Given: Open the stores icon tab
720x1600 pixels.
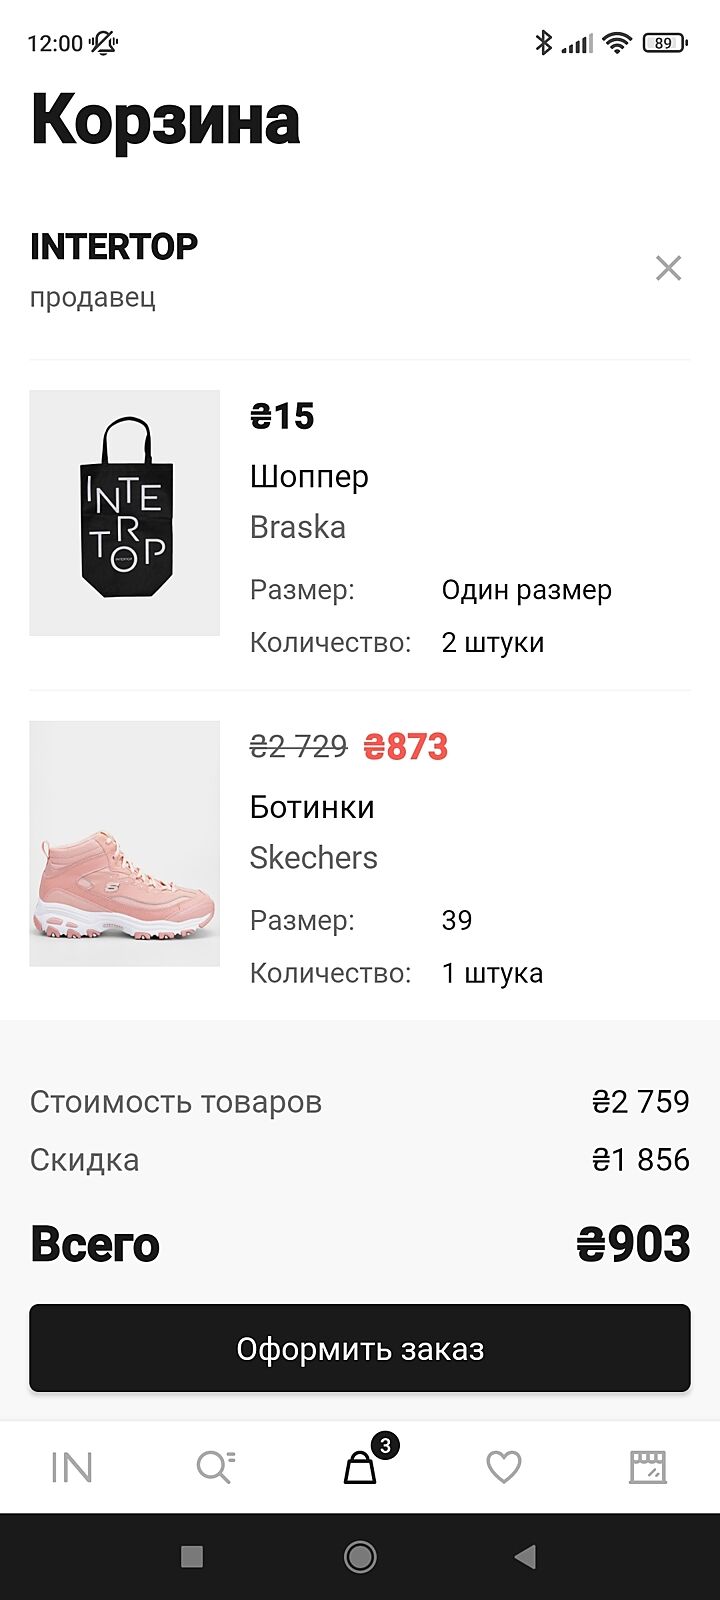Looking at the screenshot, I should click(647, 1467).
